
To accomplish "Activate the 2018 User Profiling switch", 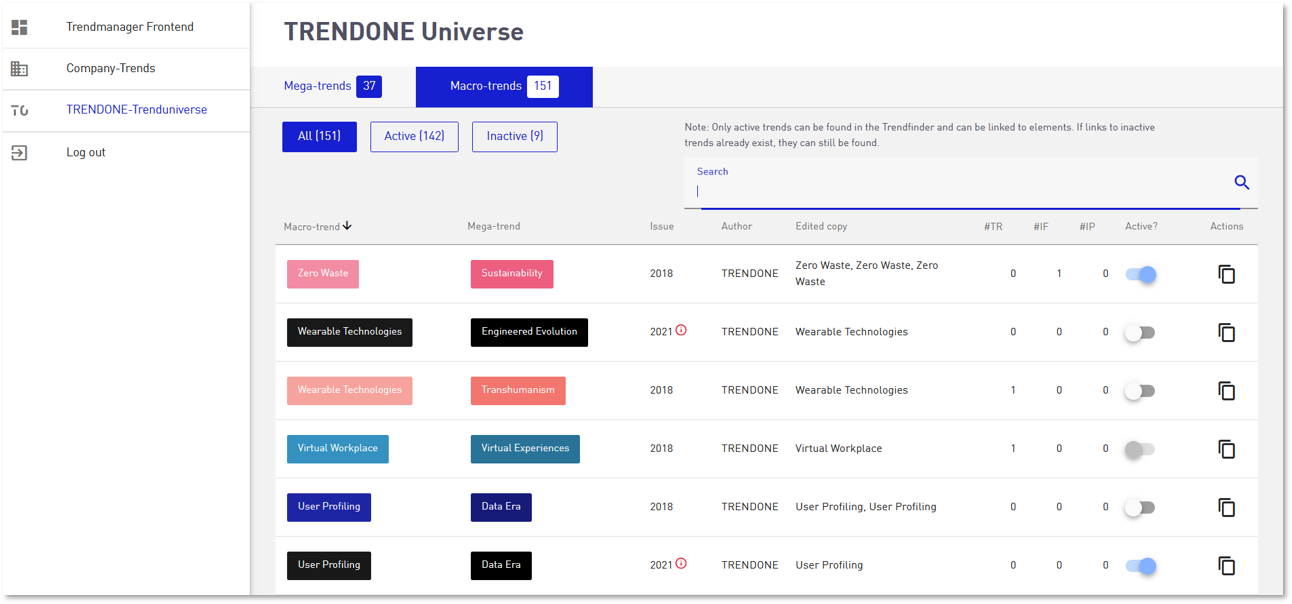I will coord(1140,508).
